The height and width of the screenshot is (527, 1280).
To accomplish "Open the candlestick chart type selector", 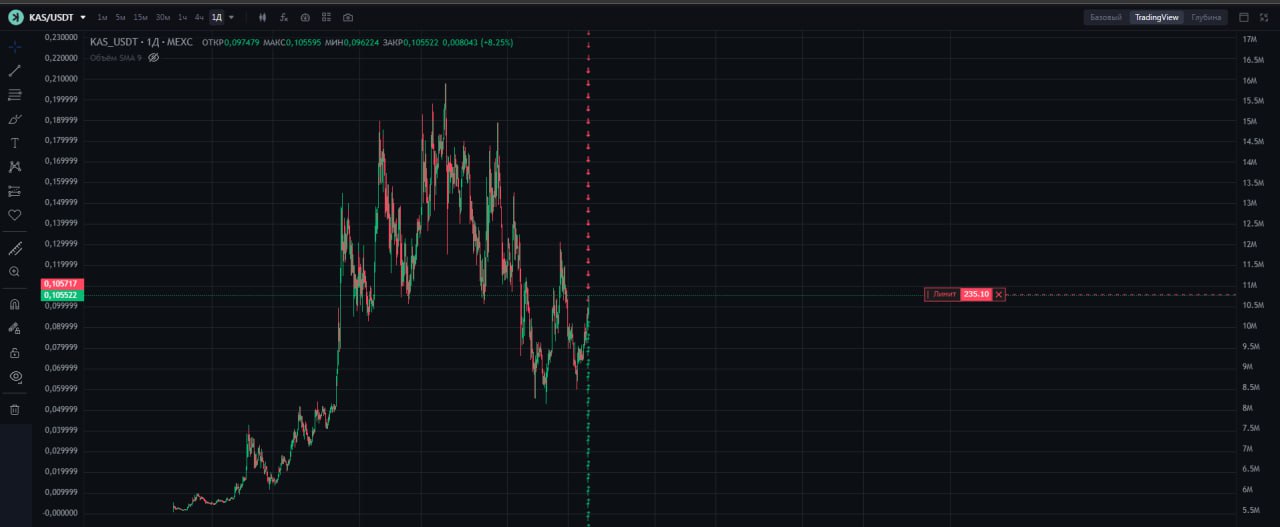I will tap(262, 17).
